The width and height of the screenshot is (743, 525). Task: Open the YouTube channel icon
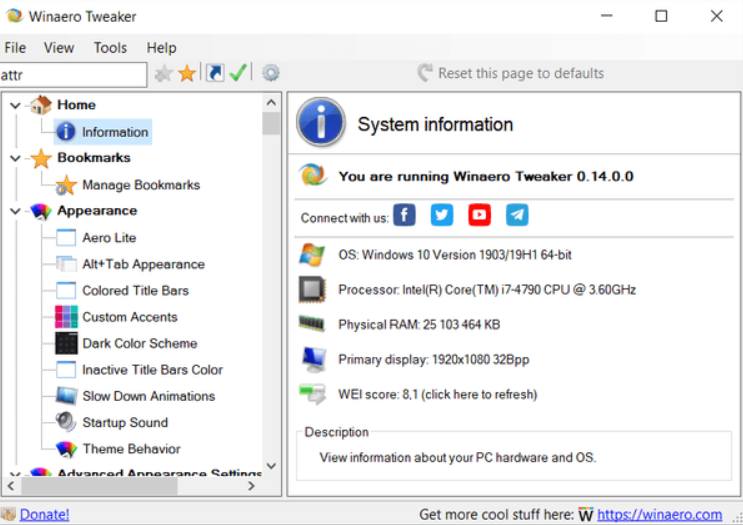point(480,215)
